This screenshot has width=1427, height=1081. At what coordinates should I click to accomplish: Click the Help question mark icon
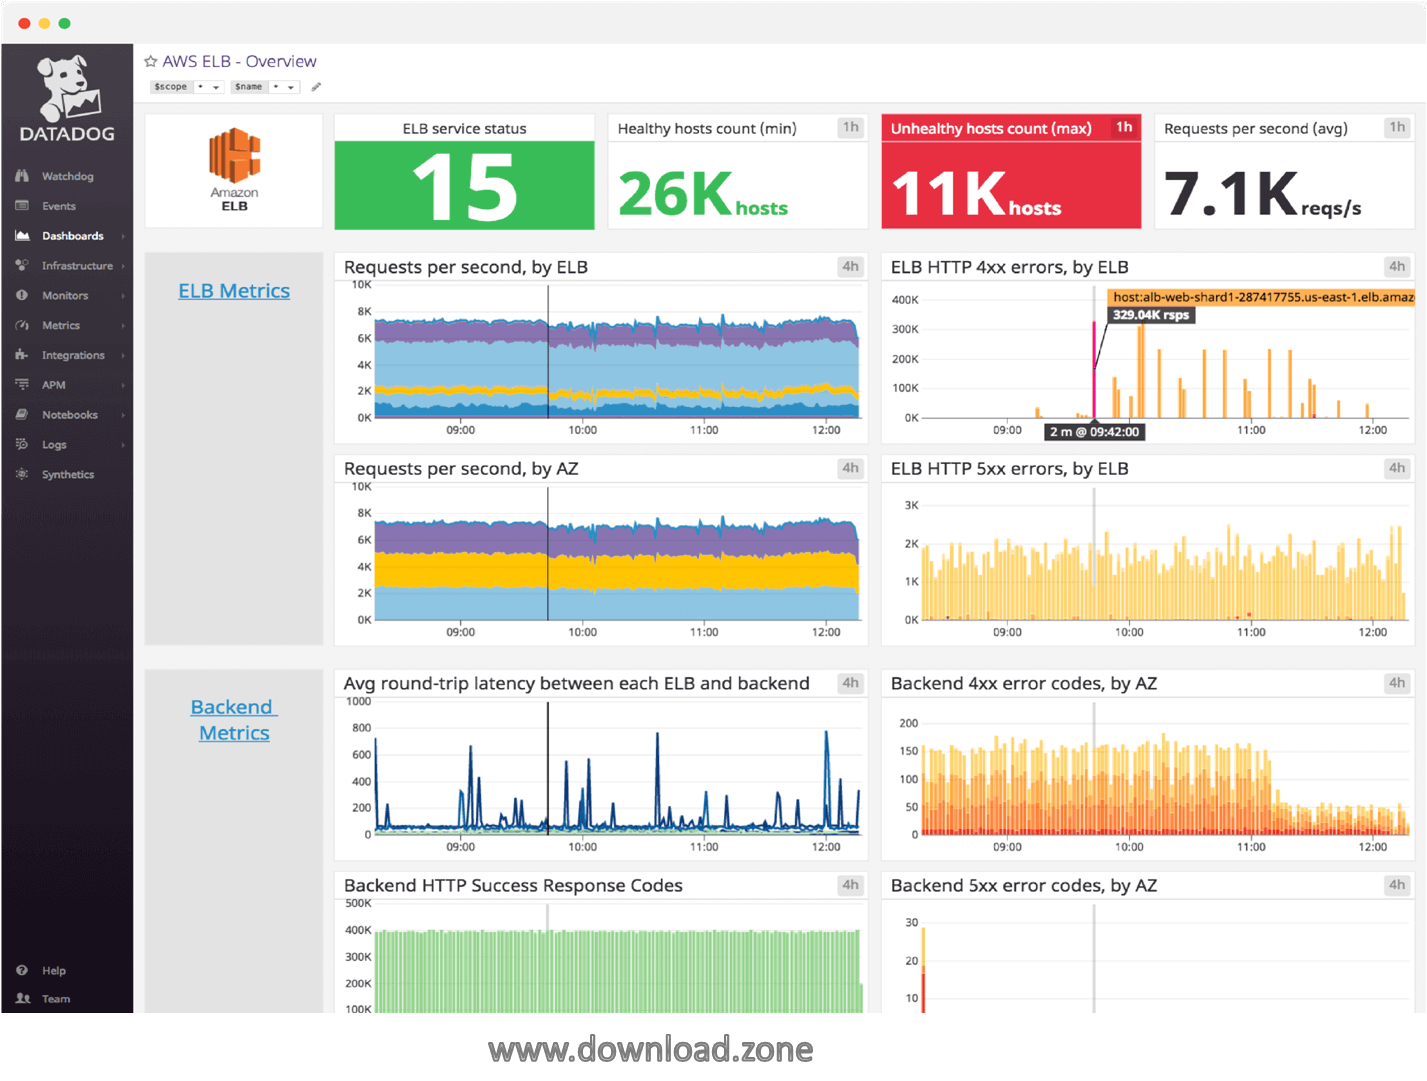(x=22, y=970)
